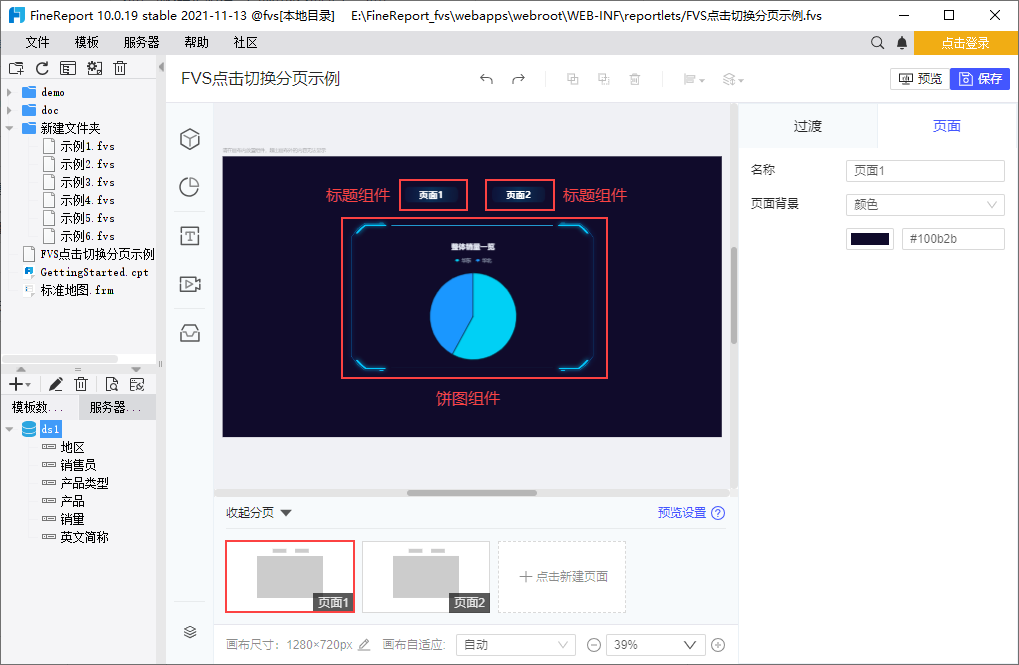This screenshot has width=1019, height=665.
Task: Open the 模板 menu
Action: pyautogui.click(x=86, y=43)
